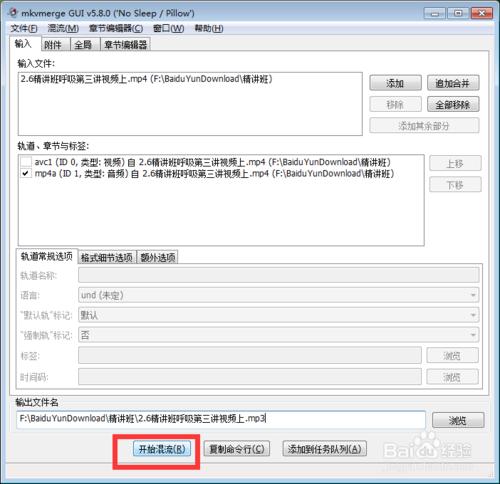
Task: Minimize the mkvmerge GUI window
Action: 435,13
